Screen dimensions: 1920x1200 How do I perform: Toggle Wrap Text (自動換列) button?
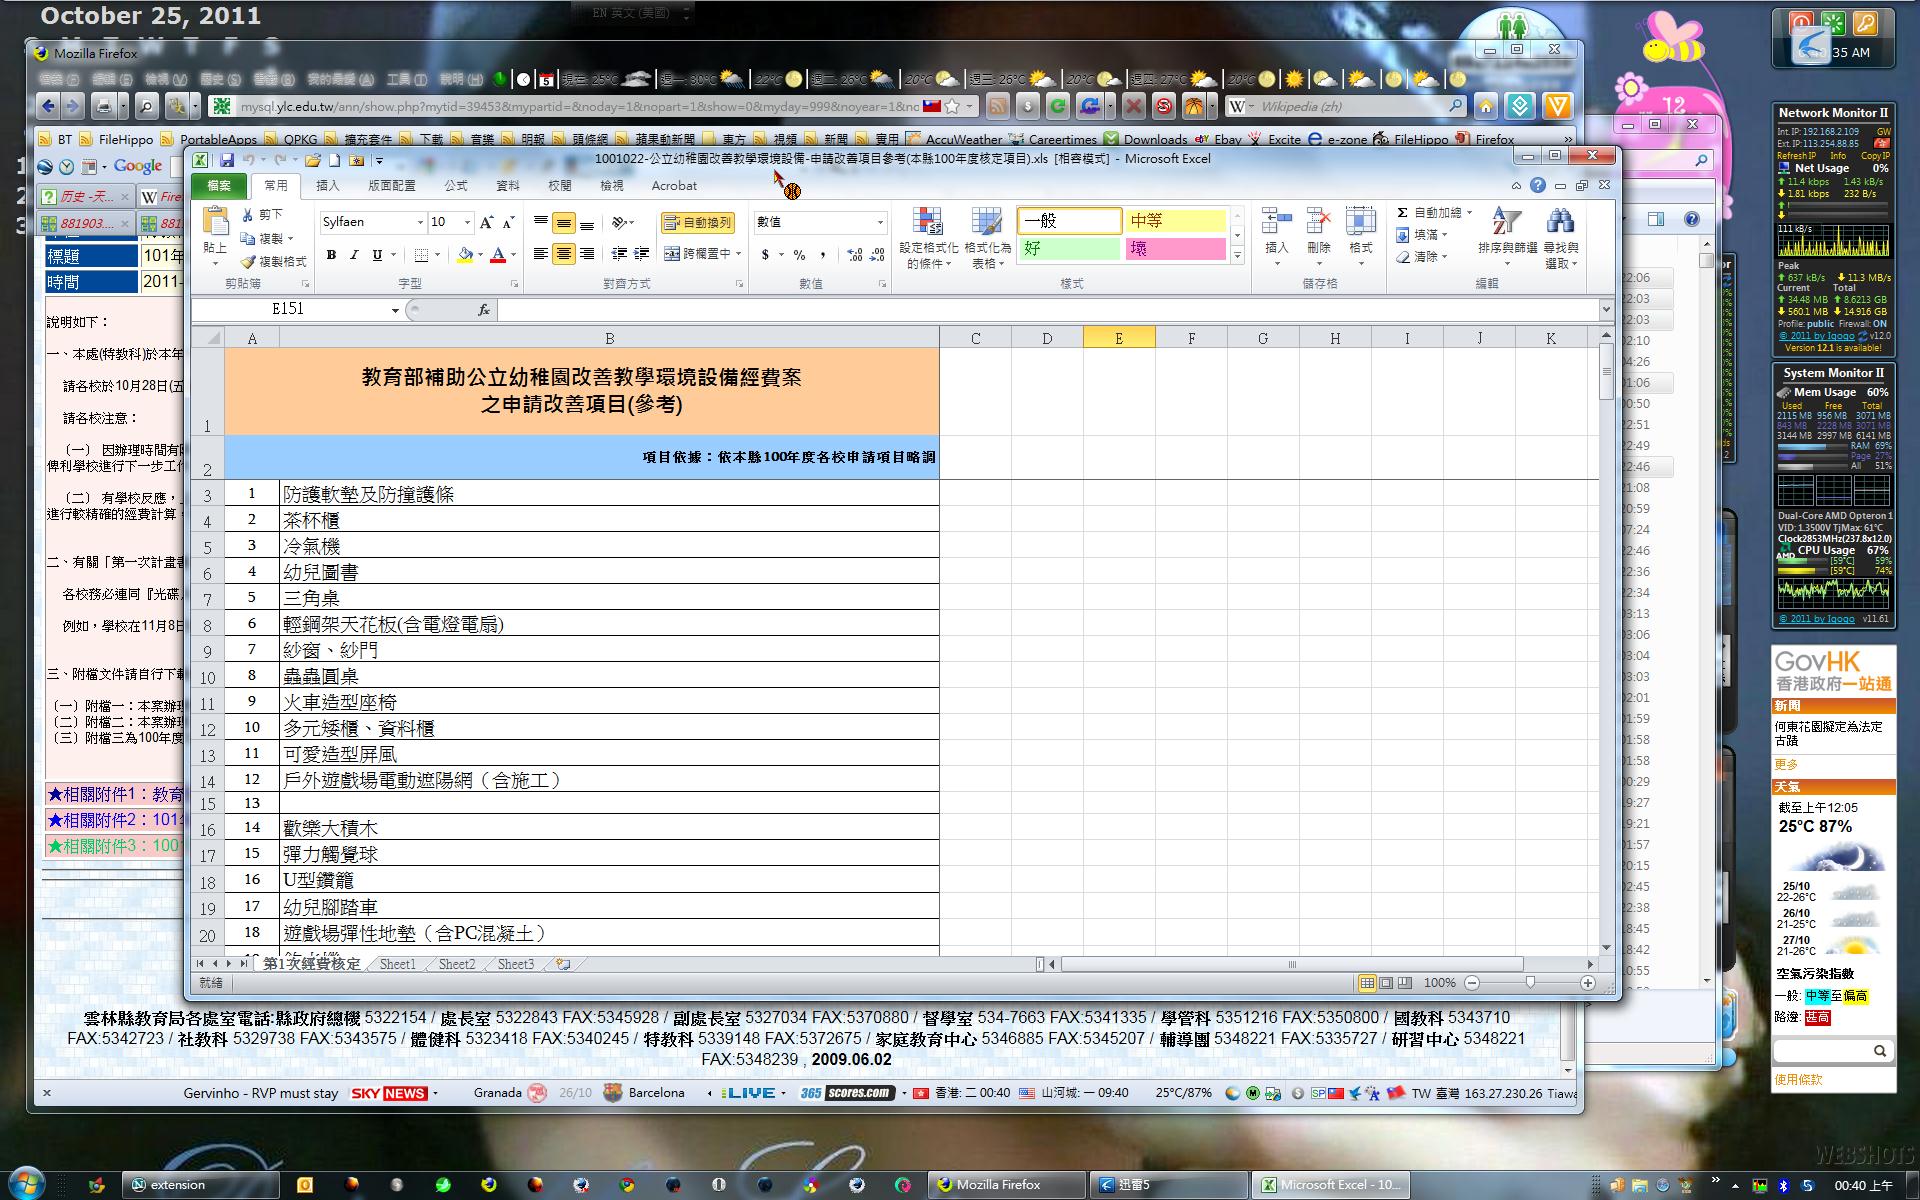pos(698,222)
